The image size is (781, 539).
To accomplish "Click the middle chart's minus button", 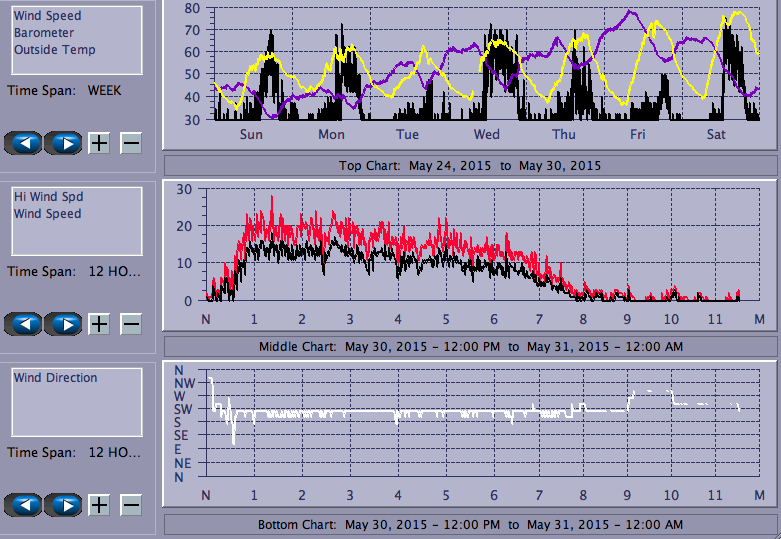I will (x=131, y=324).
